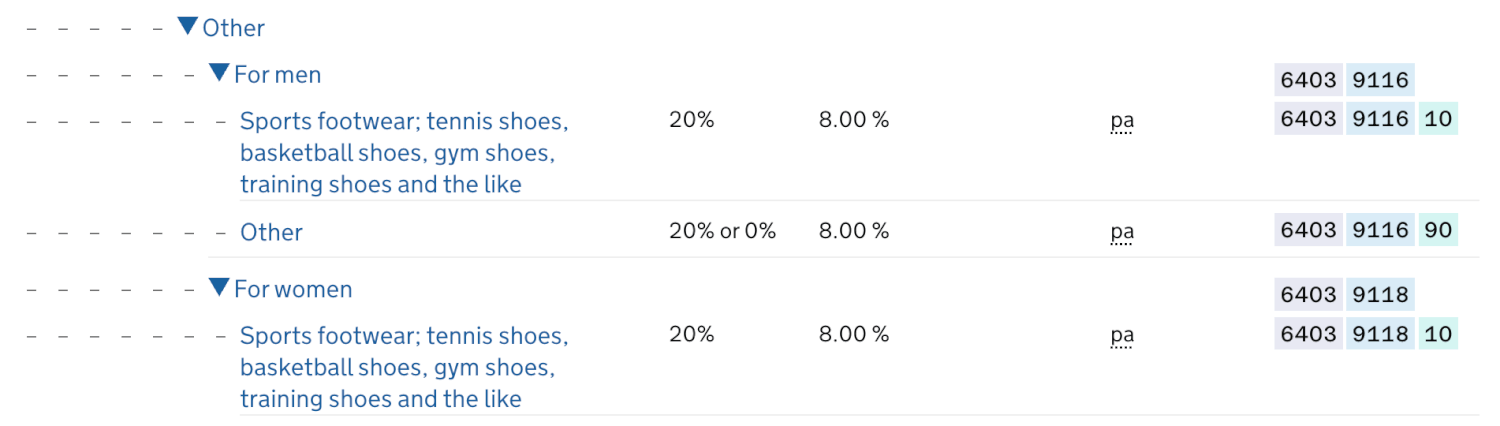Click the pa unit abbreviation in men's Sports footwear row

coord(1122,121)
